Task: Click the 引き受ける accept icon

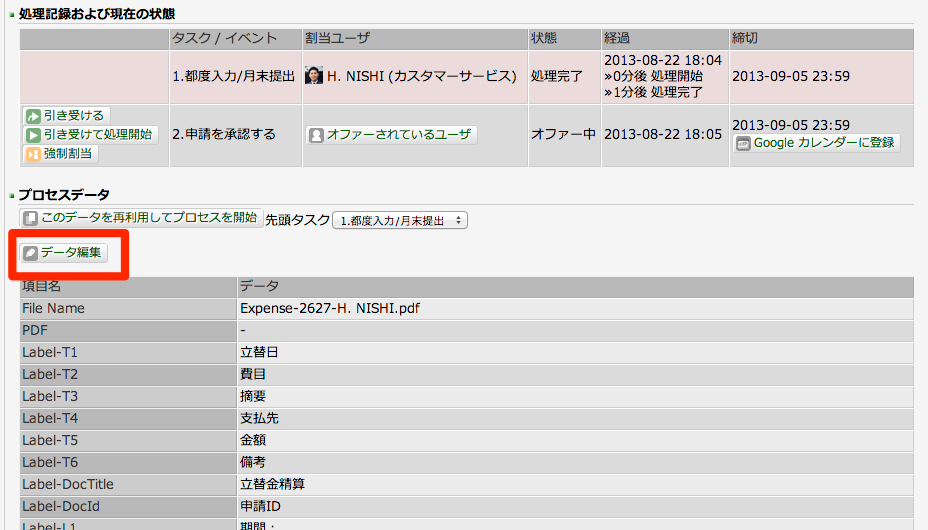Action: 33,116
